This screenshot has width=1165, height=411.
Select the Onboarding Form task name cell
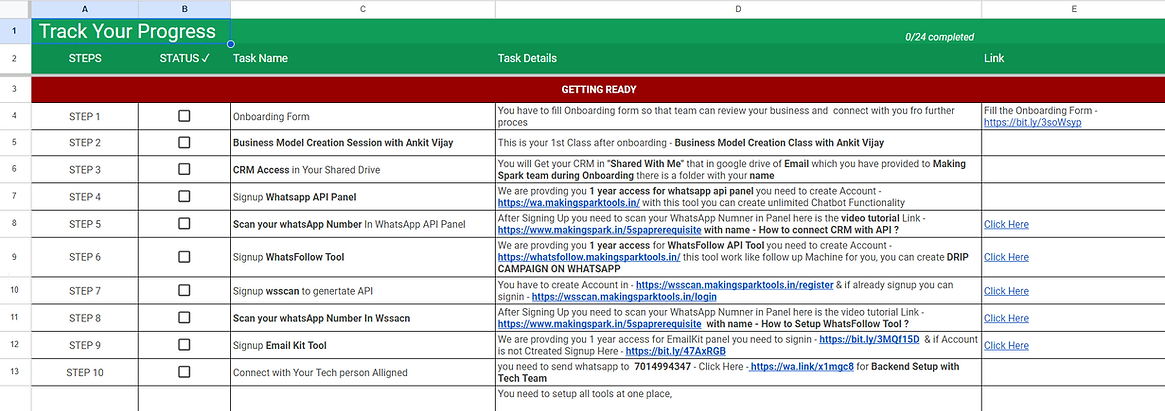363,116
